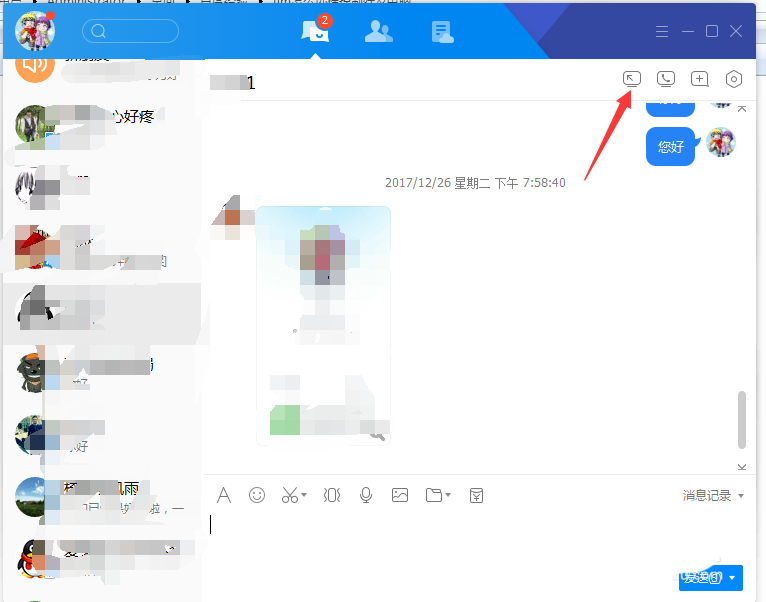This screenshot has width=766, height=602.
Task: Open the conversation ending with 心好疼
Action: [103, 127]
